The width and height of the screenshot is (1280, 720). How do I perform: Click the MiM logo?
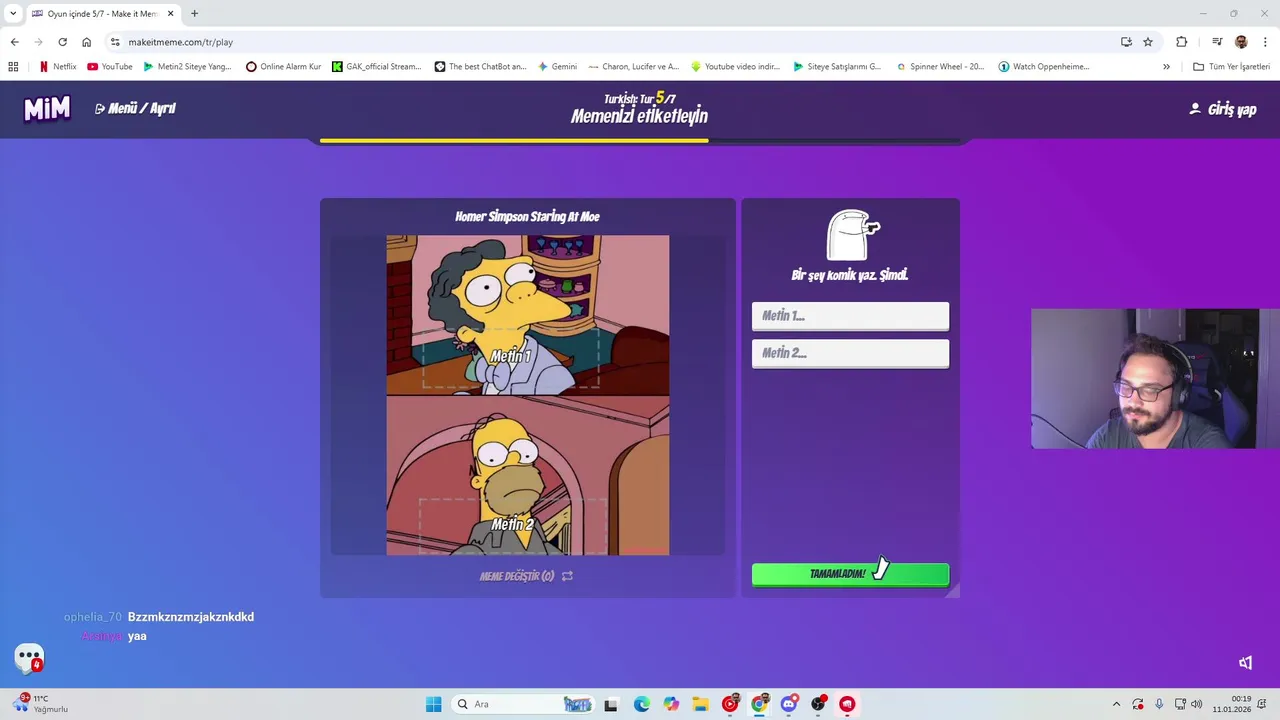[47, 108]
